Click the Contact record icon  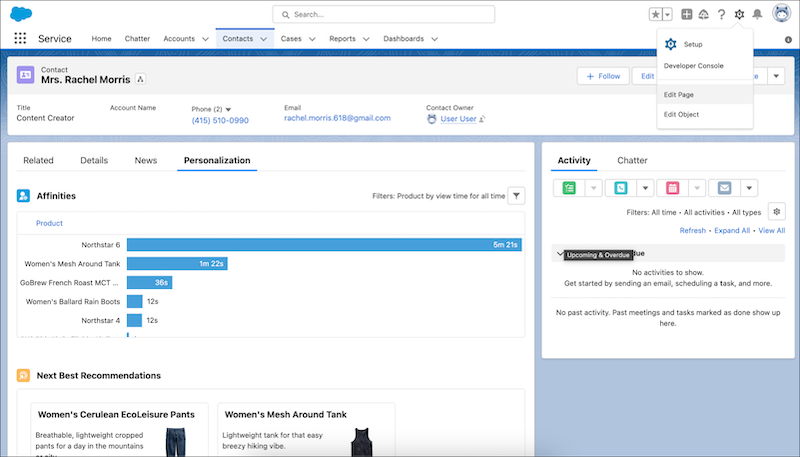(25, 74)
